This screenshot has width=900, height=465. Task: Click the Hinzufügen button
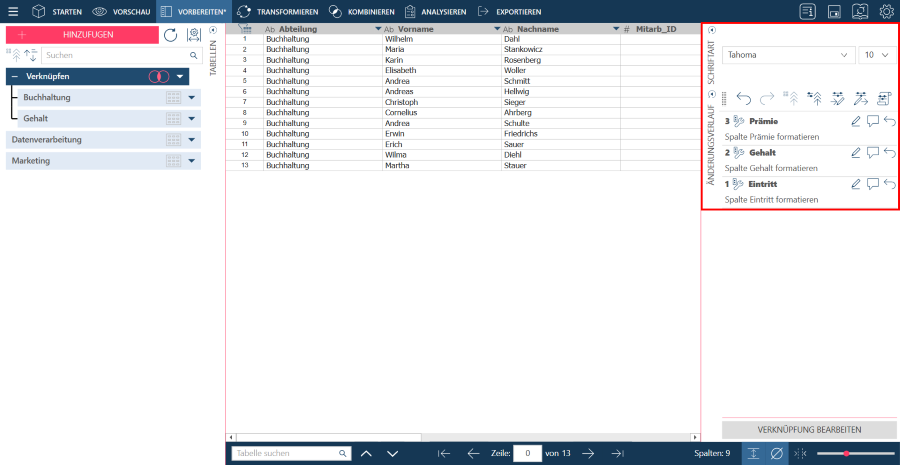click(x=82, y=34)
